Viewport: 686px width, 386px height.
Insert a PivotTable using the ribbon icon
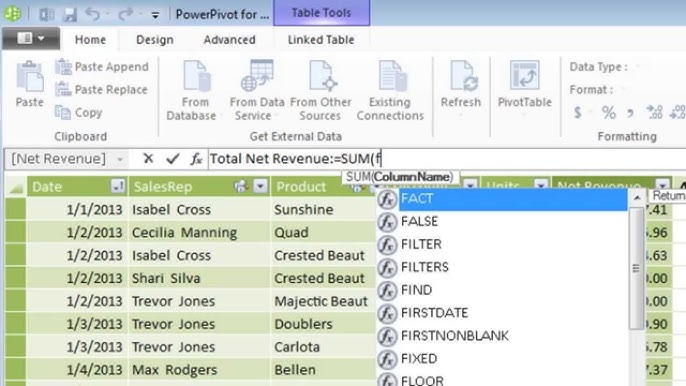tap(525, 76)
